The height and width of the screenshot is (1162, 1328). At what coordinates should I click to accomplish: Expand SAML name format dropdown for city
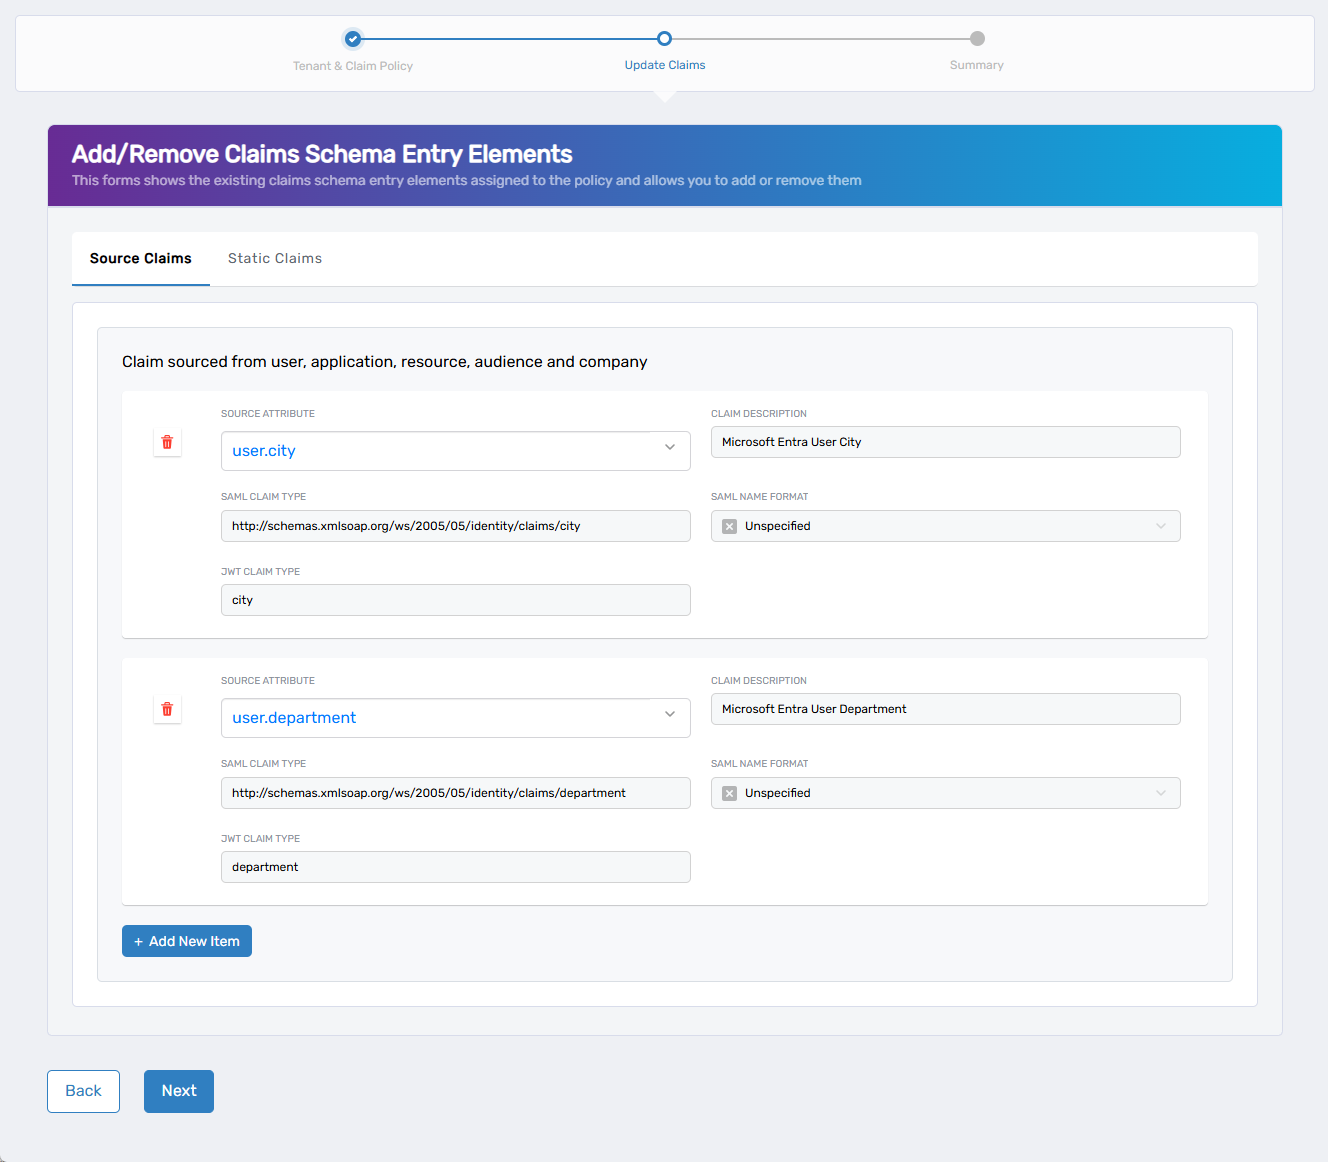[1160, 526]
